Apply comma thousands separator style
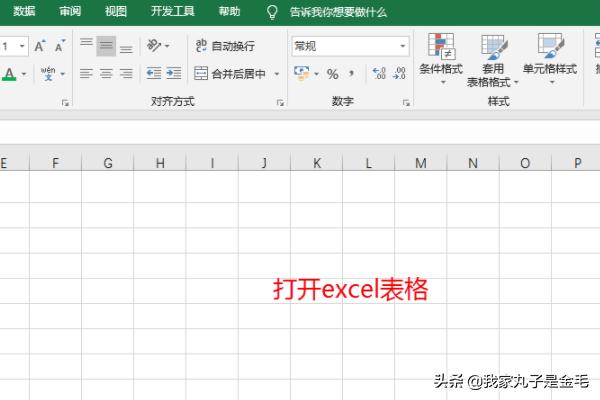 tap(352, 73)
